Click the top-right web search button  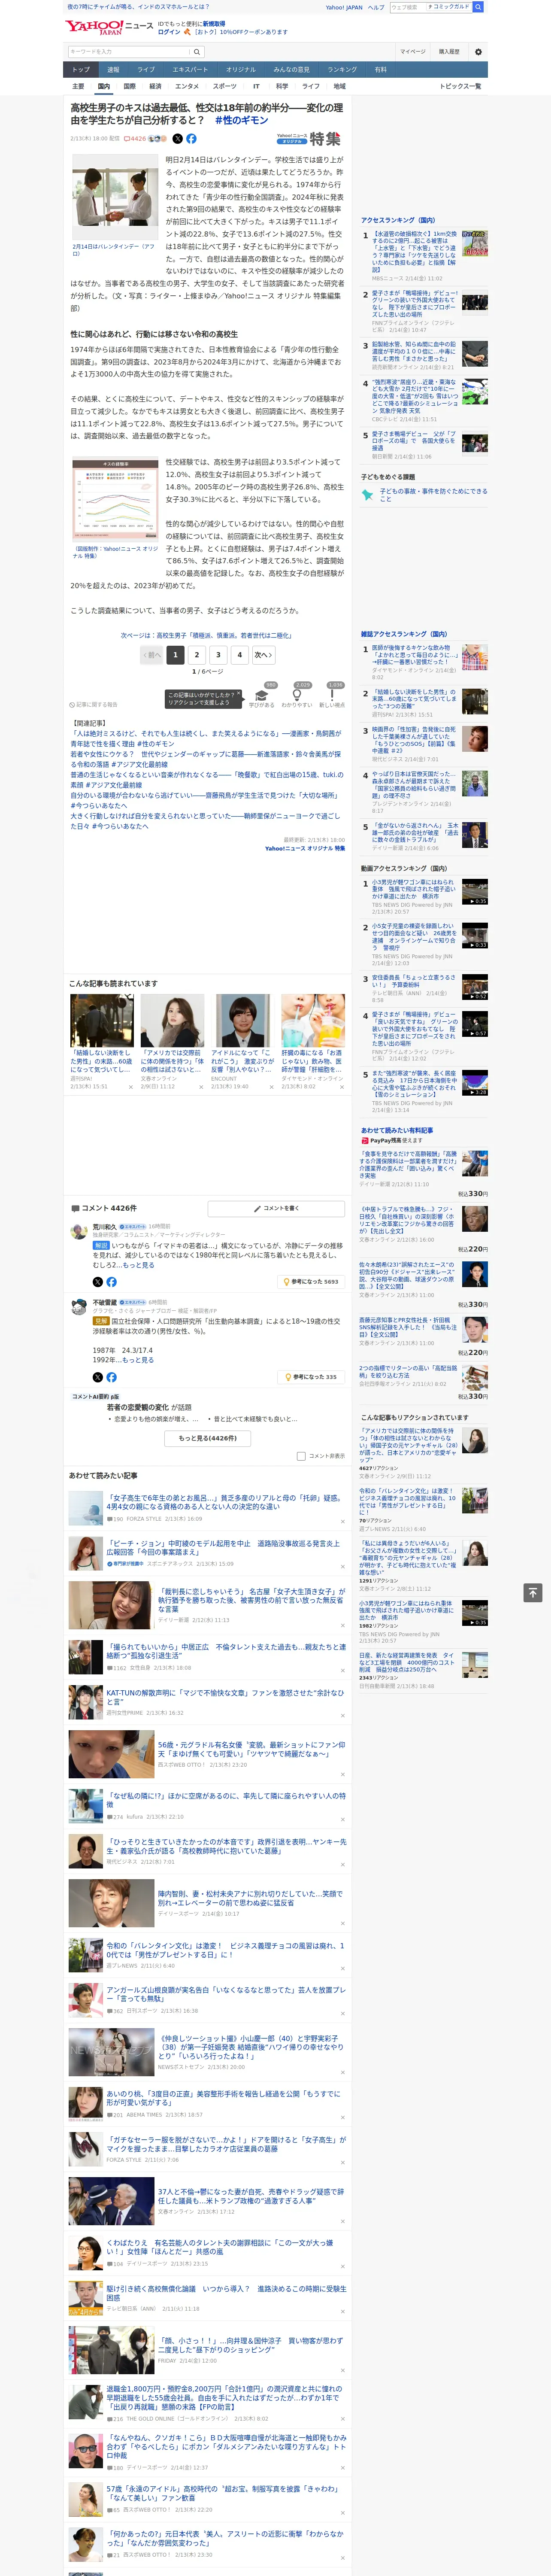tap(478, 7)
